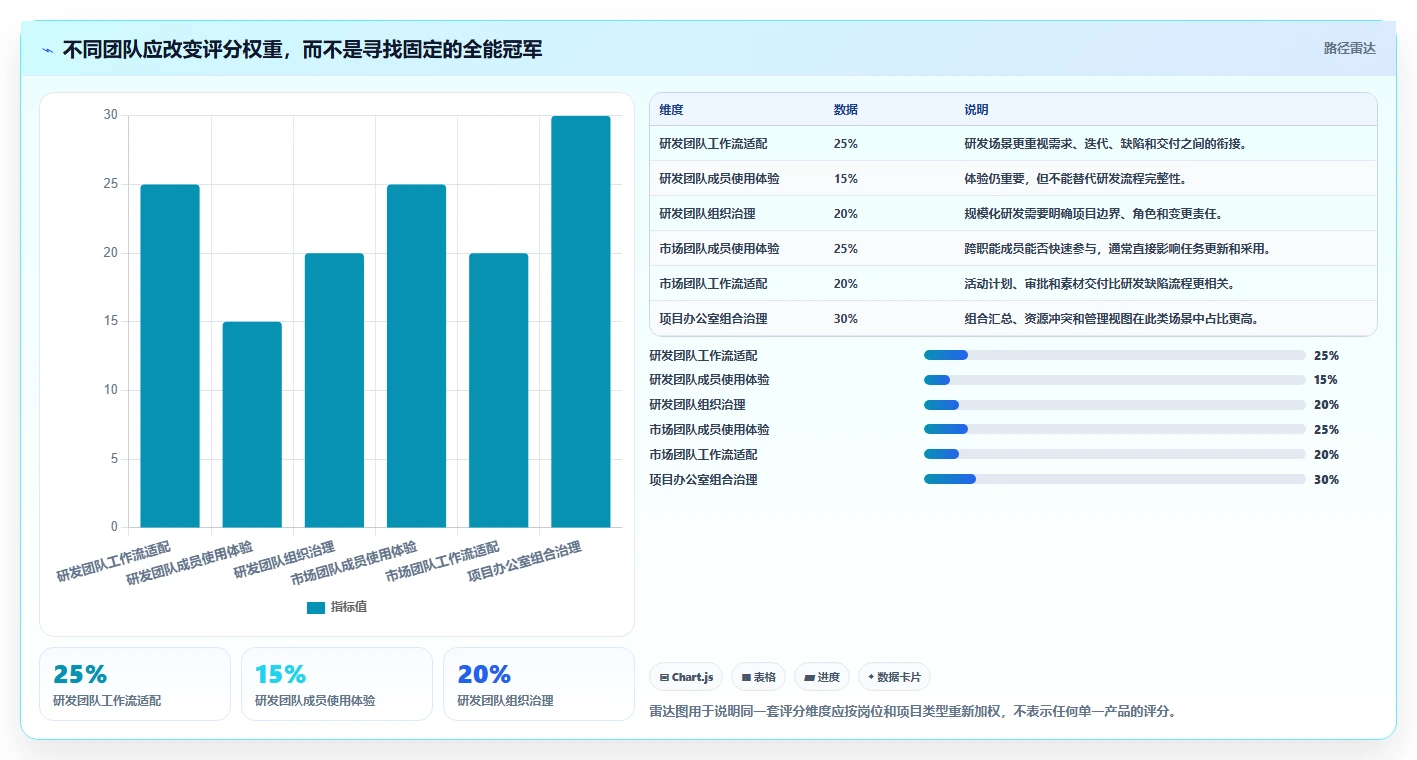1417x760 pixels.
Task: Click the chart bar for 市场团队成员使用体验
Action: pyautogui.click(x=416, y=356)
